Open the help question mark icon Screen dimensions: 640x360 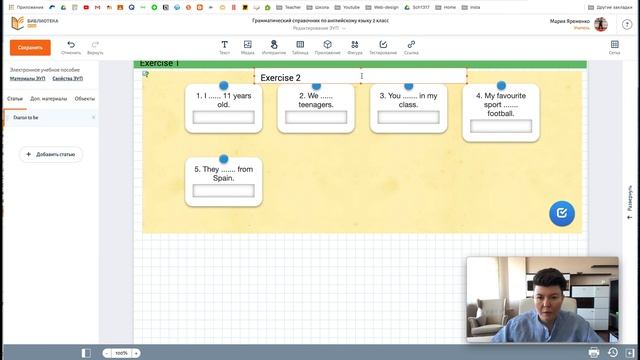click(x=627, y=24)
